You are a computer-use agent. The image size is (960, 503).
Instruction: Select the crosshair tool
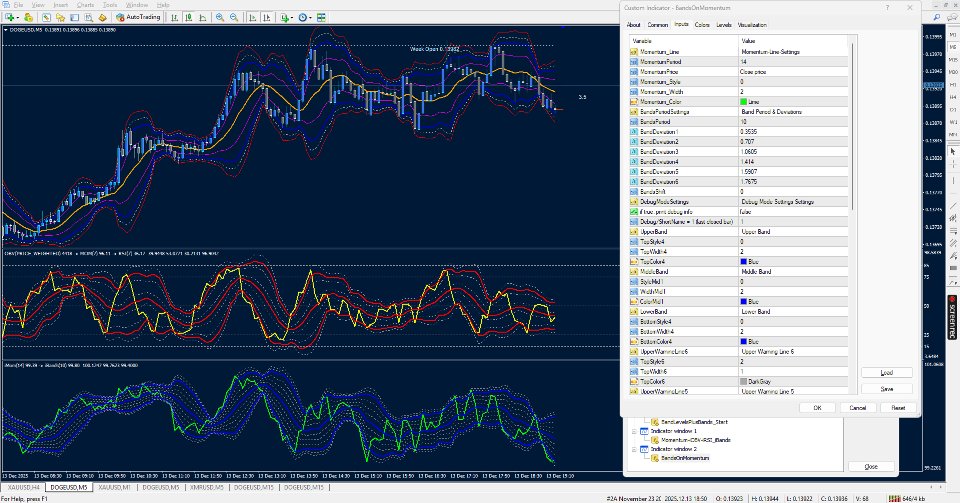click(x=953, y=165)
